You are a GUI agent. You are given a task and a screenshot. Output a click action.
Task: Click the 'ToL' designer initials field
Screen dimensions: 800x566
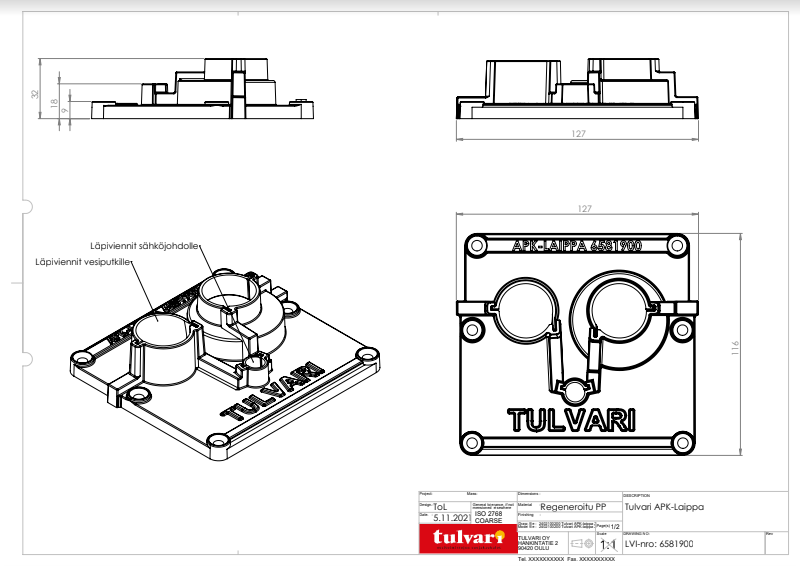pos(440,507)
